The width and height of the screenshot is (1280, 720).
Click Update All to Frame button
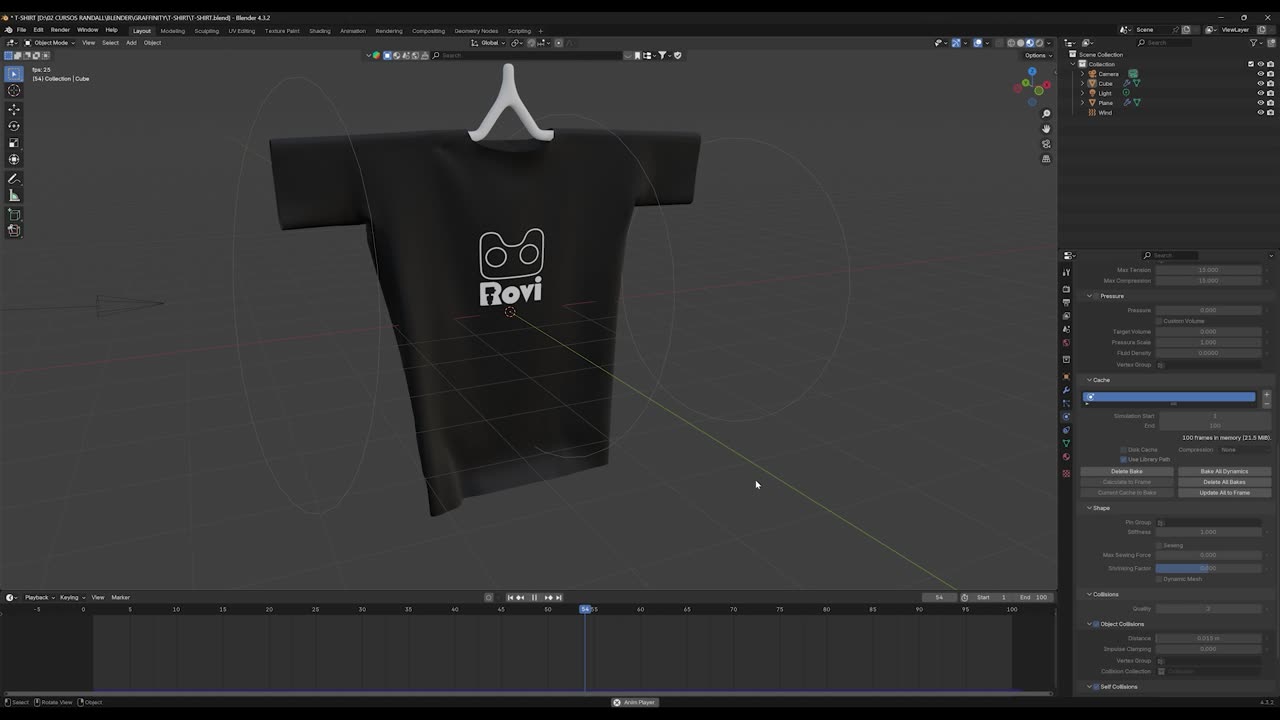click(1224, 492)
